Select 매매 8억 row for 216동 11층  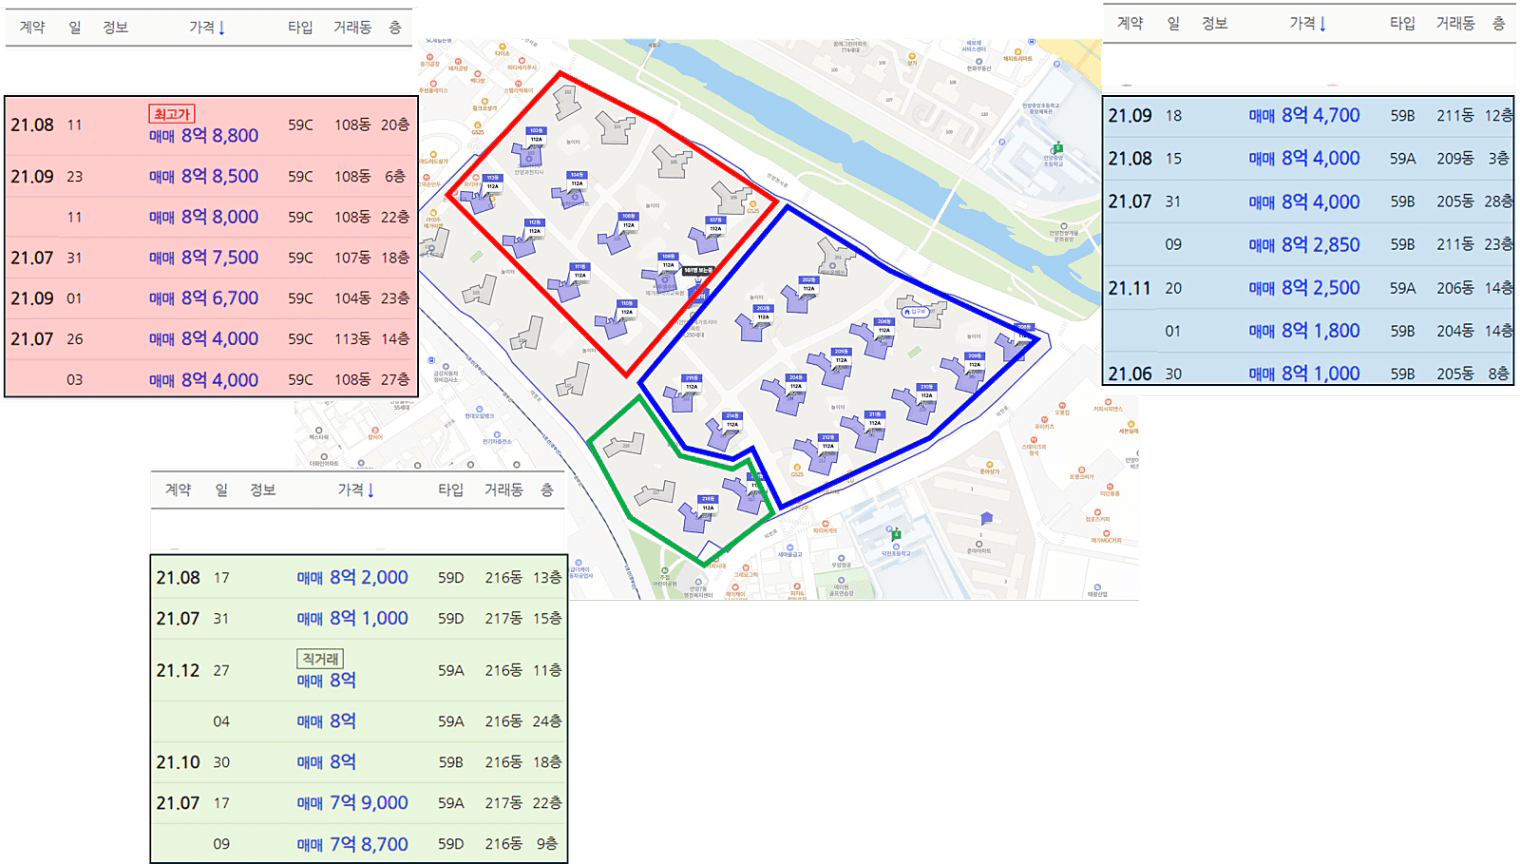[x=359, y=670]
